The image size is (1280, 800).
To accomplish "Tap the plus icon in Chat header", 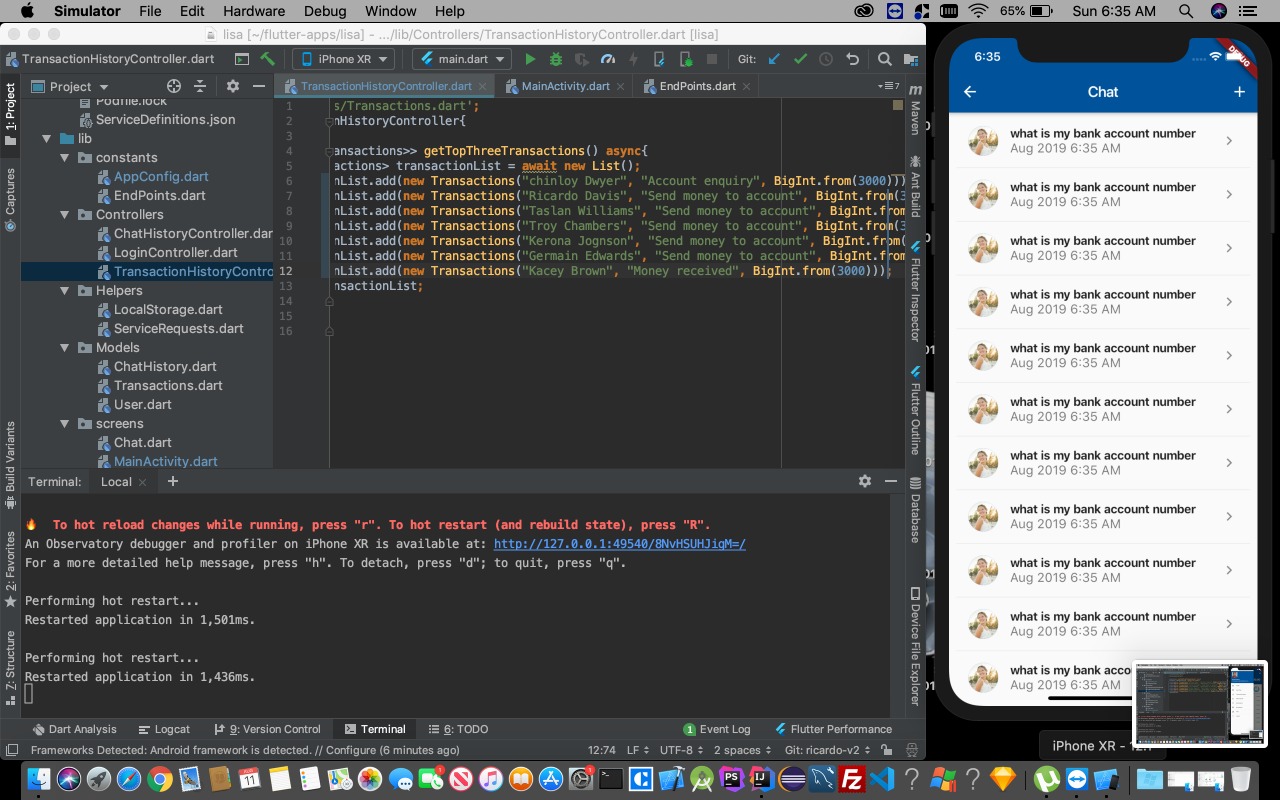I will (x=1239, y=92).
